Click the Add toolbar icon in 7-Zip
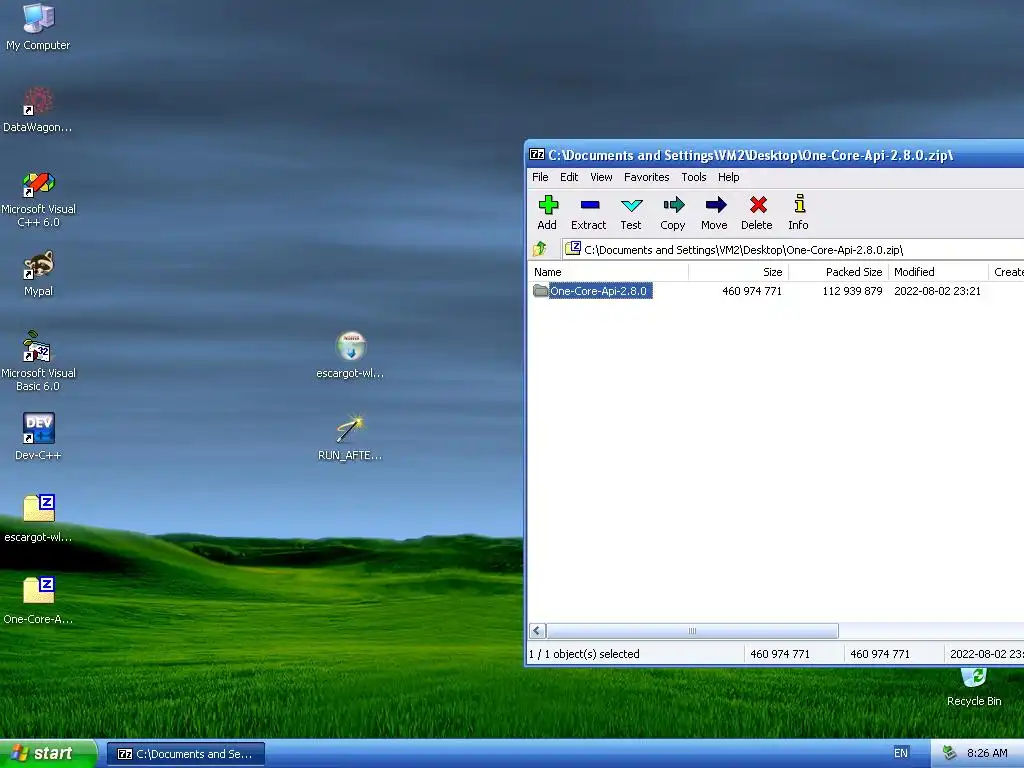This screenshot has height=768, width=1024. (547, 213)
